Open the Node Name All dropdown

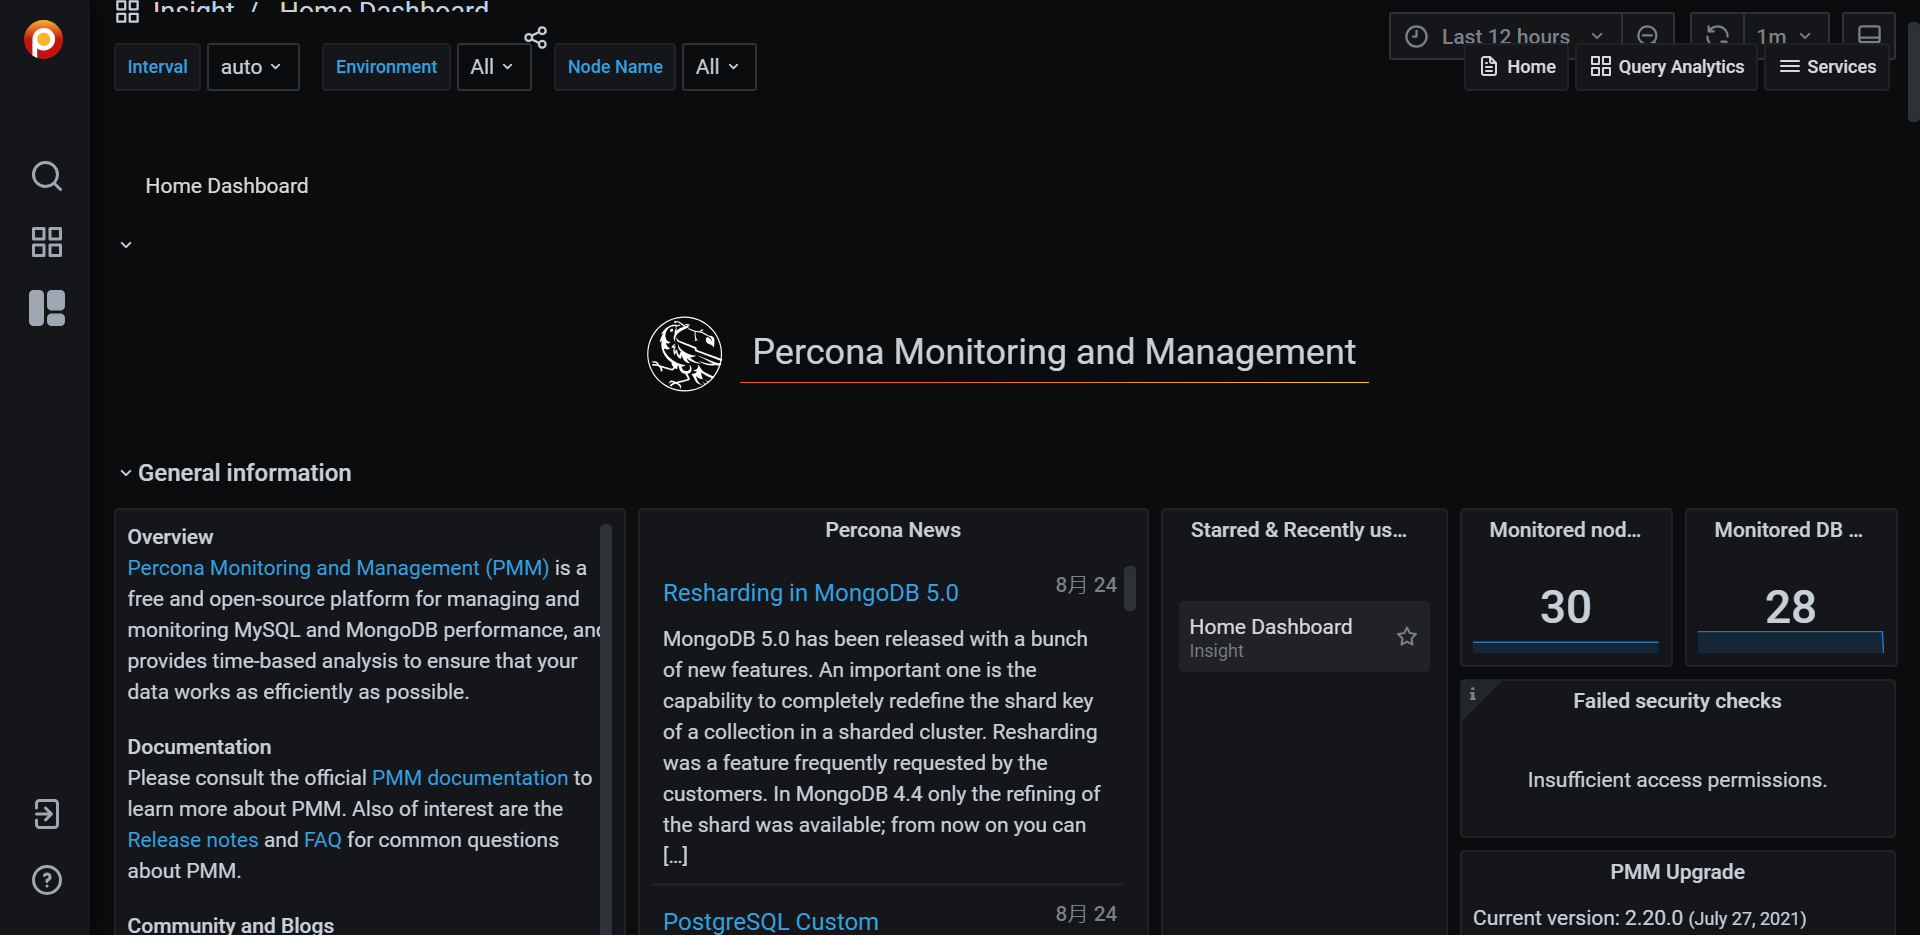[x=719, y=67]
